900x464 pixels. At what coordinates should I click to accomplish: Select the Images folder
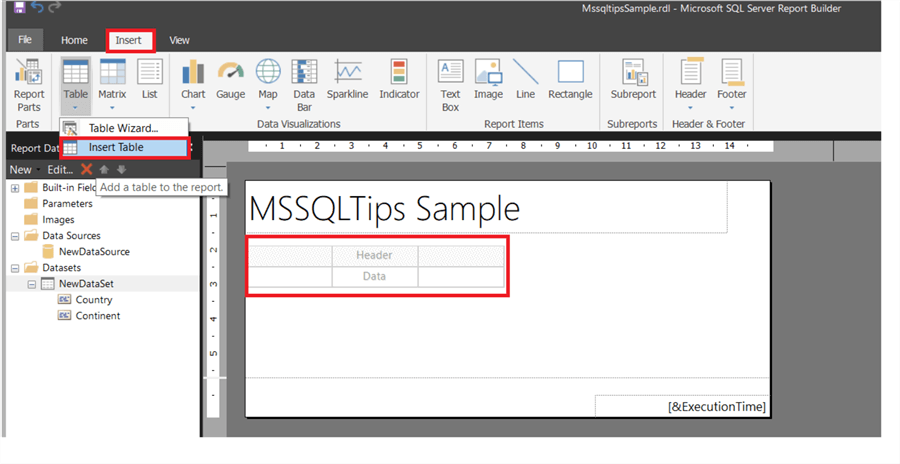[x=57, y=219]
